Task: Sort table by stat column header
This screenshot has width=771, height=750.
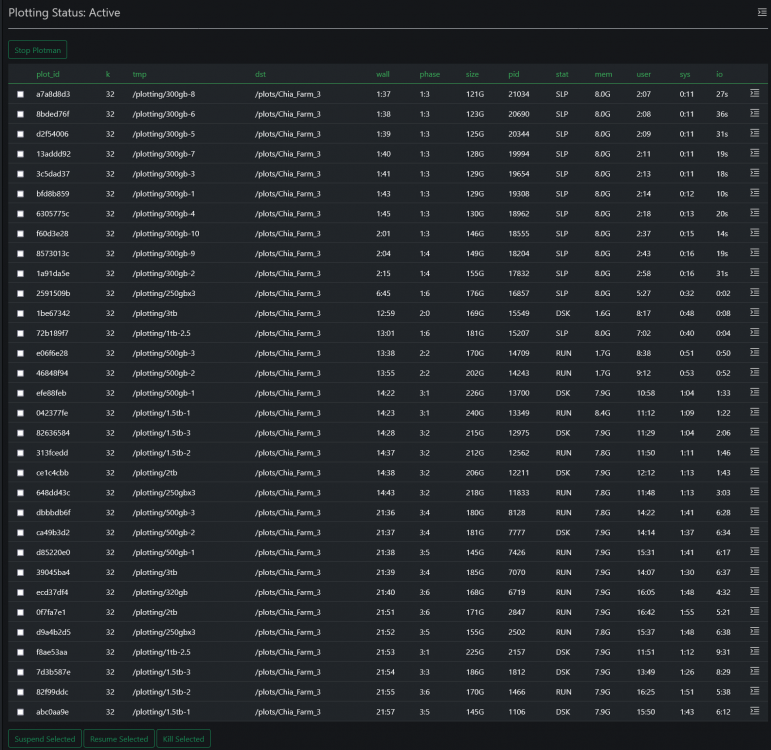Action: pyautogui.click(x=562, y=74)
